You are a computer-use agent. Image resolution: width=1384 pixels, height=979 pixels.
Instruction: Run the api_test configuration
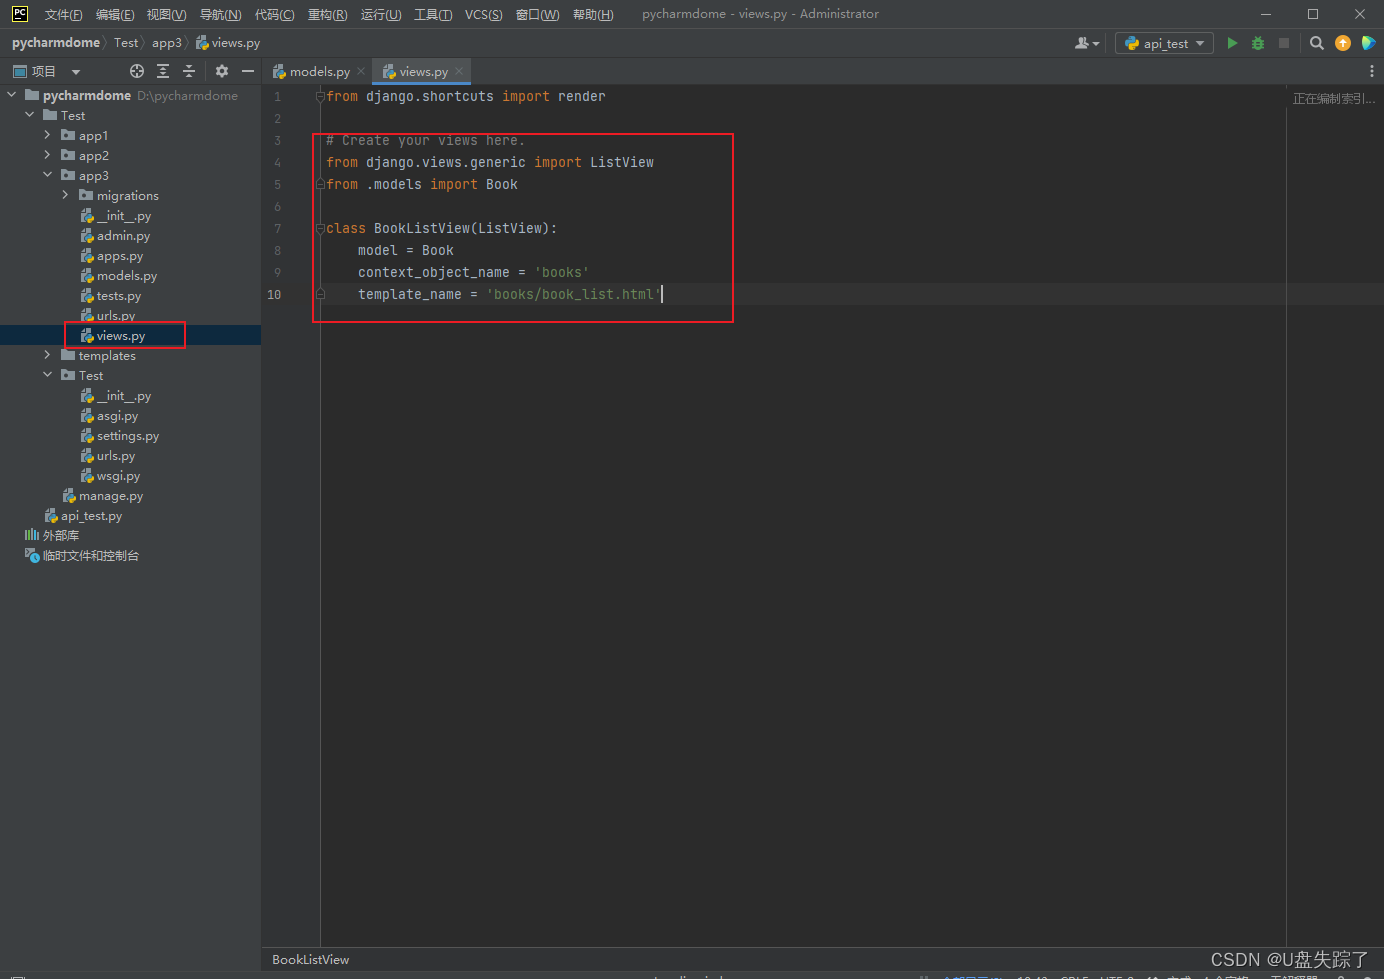coord(1232,42)
